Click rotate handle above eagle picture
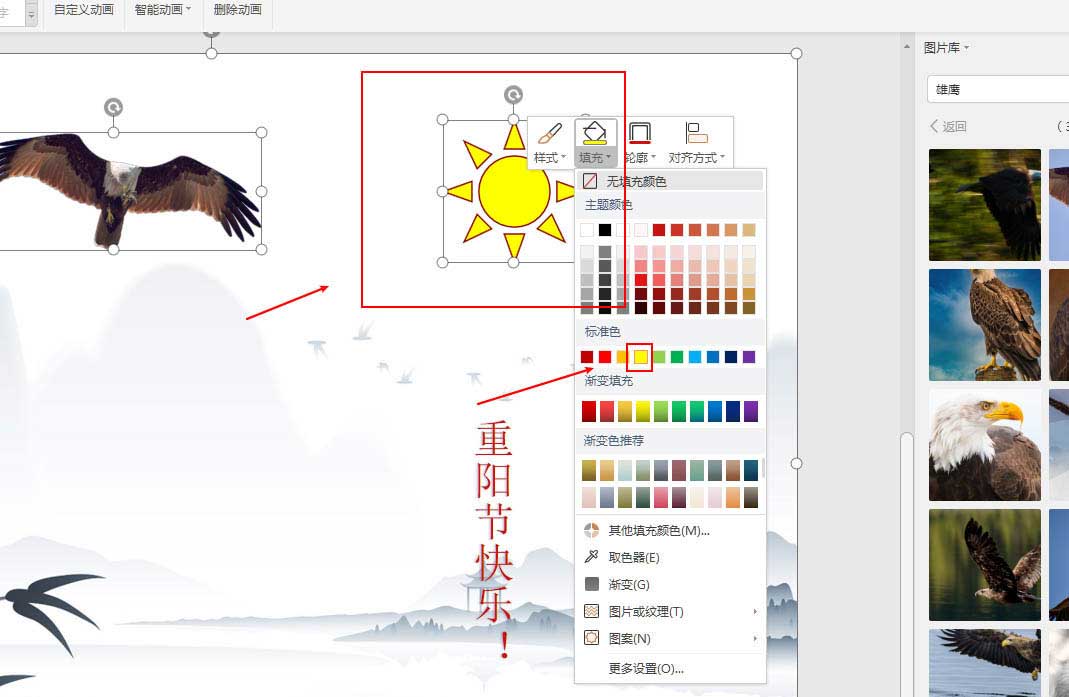Screen dimensions: 1069x697 click(113, 107)
